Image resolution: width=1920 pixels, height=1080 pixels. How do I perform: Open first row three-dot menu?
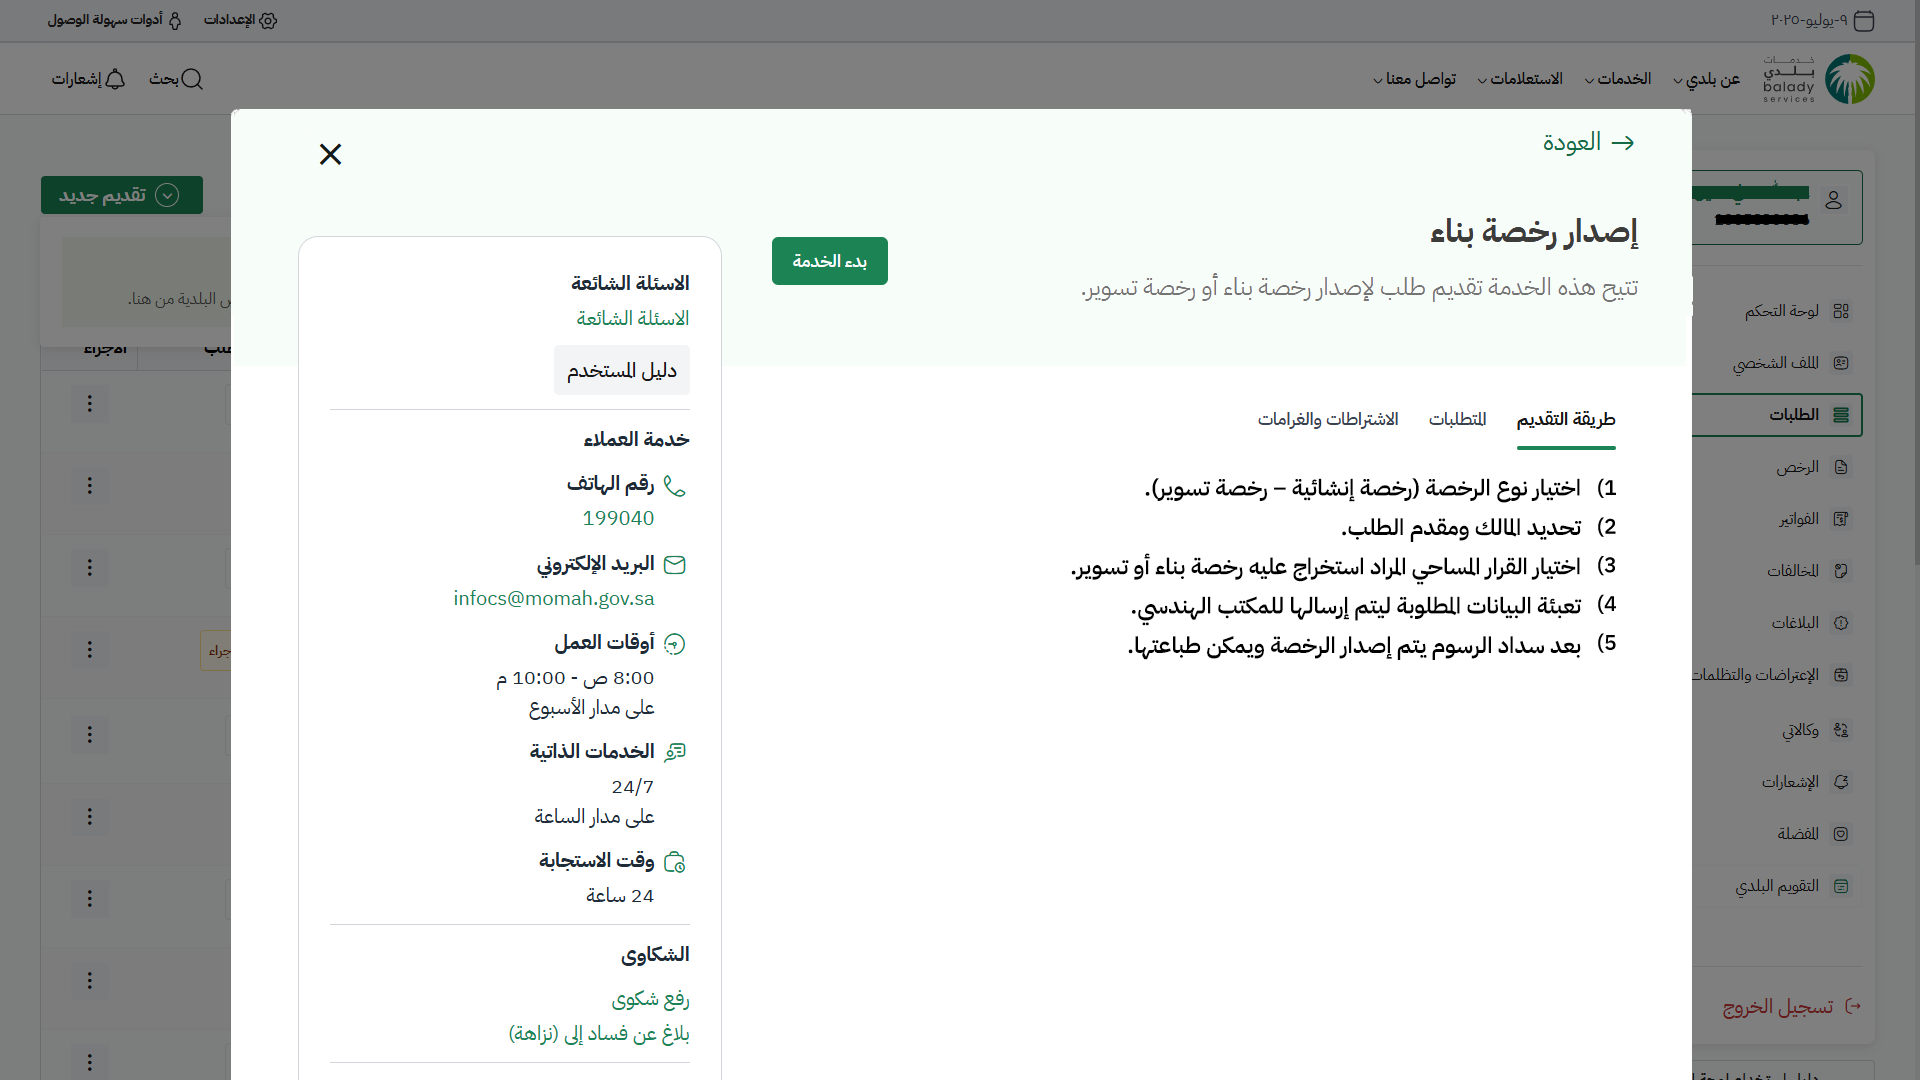tap(89, 403)
